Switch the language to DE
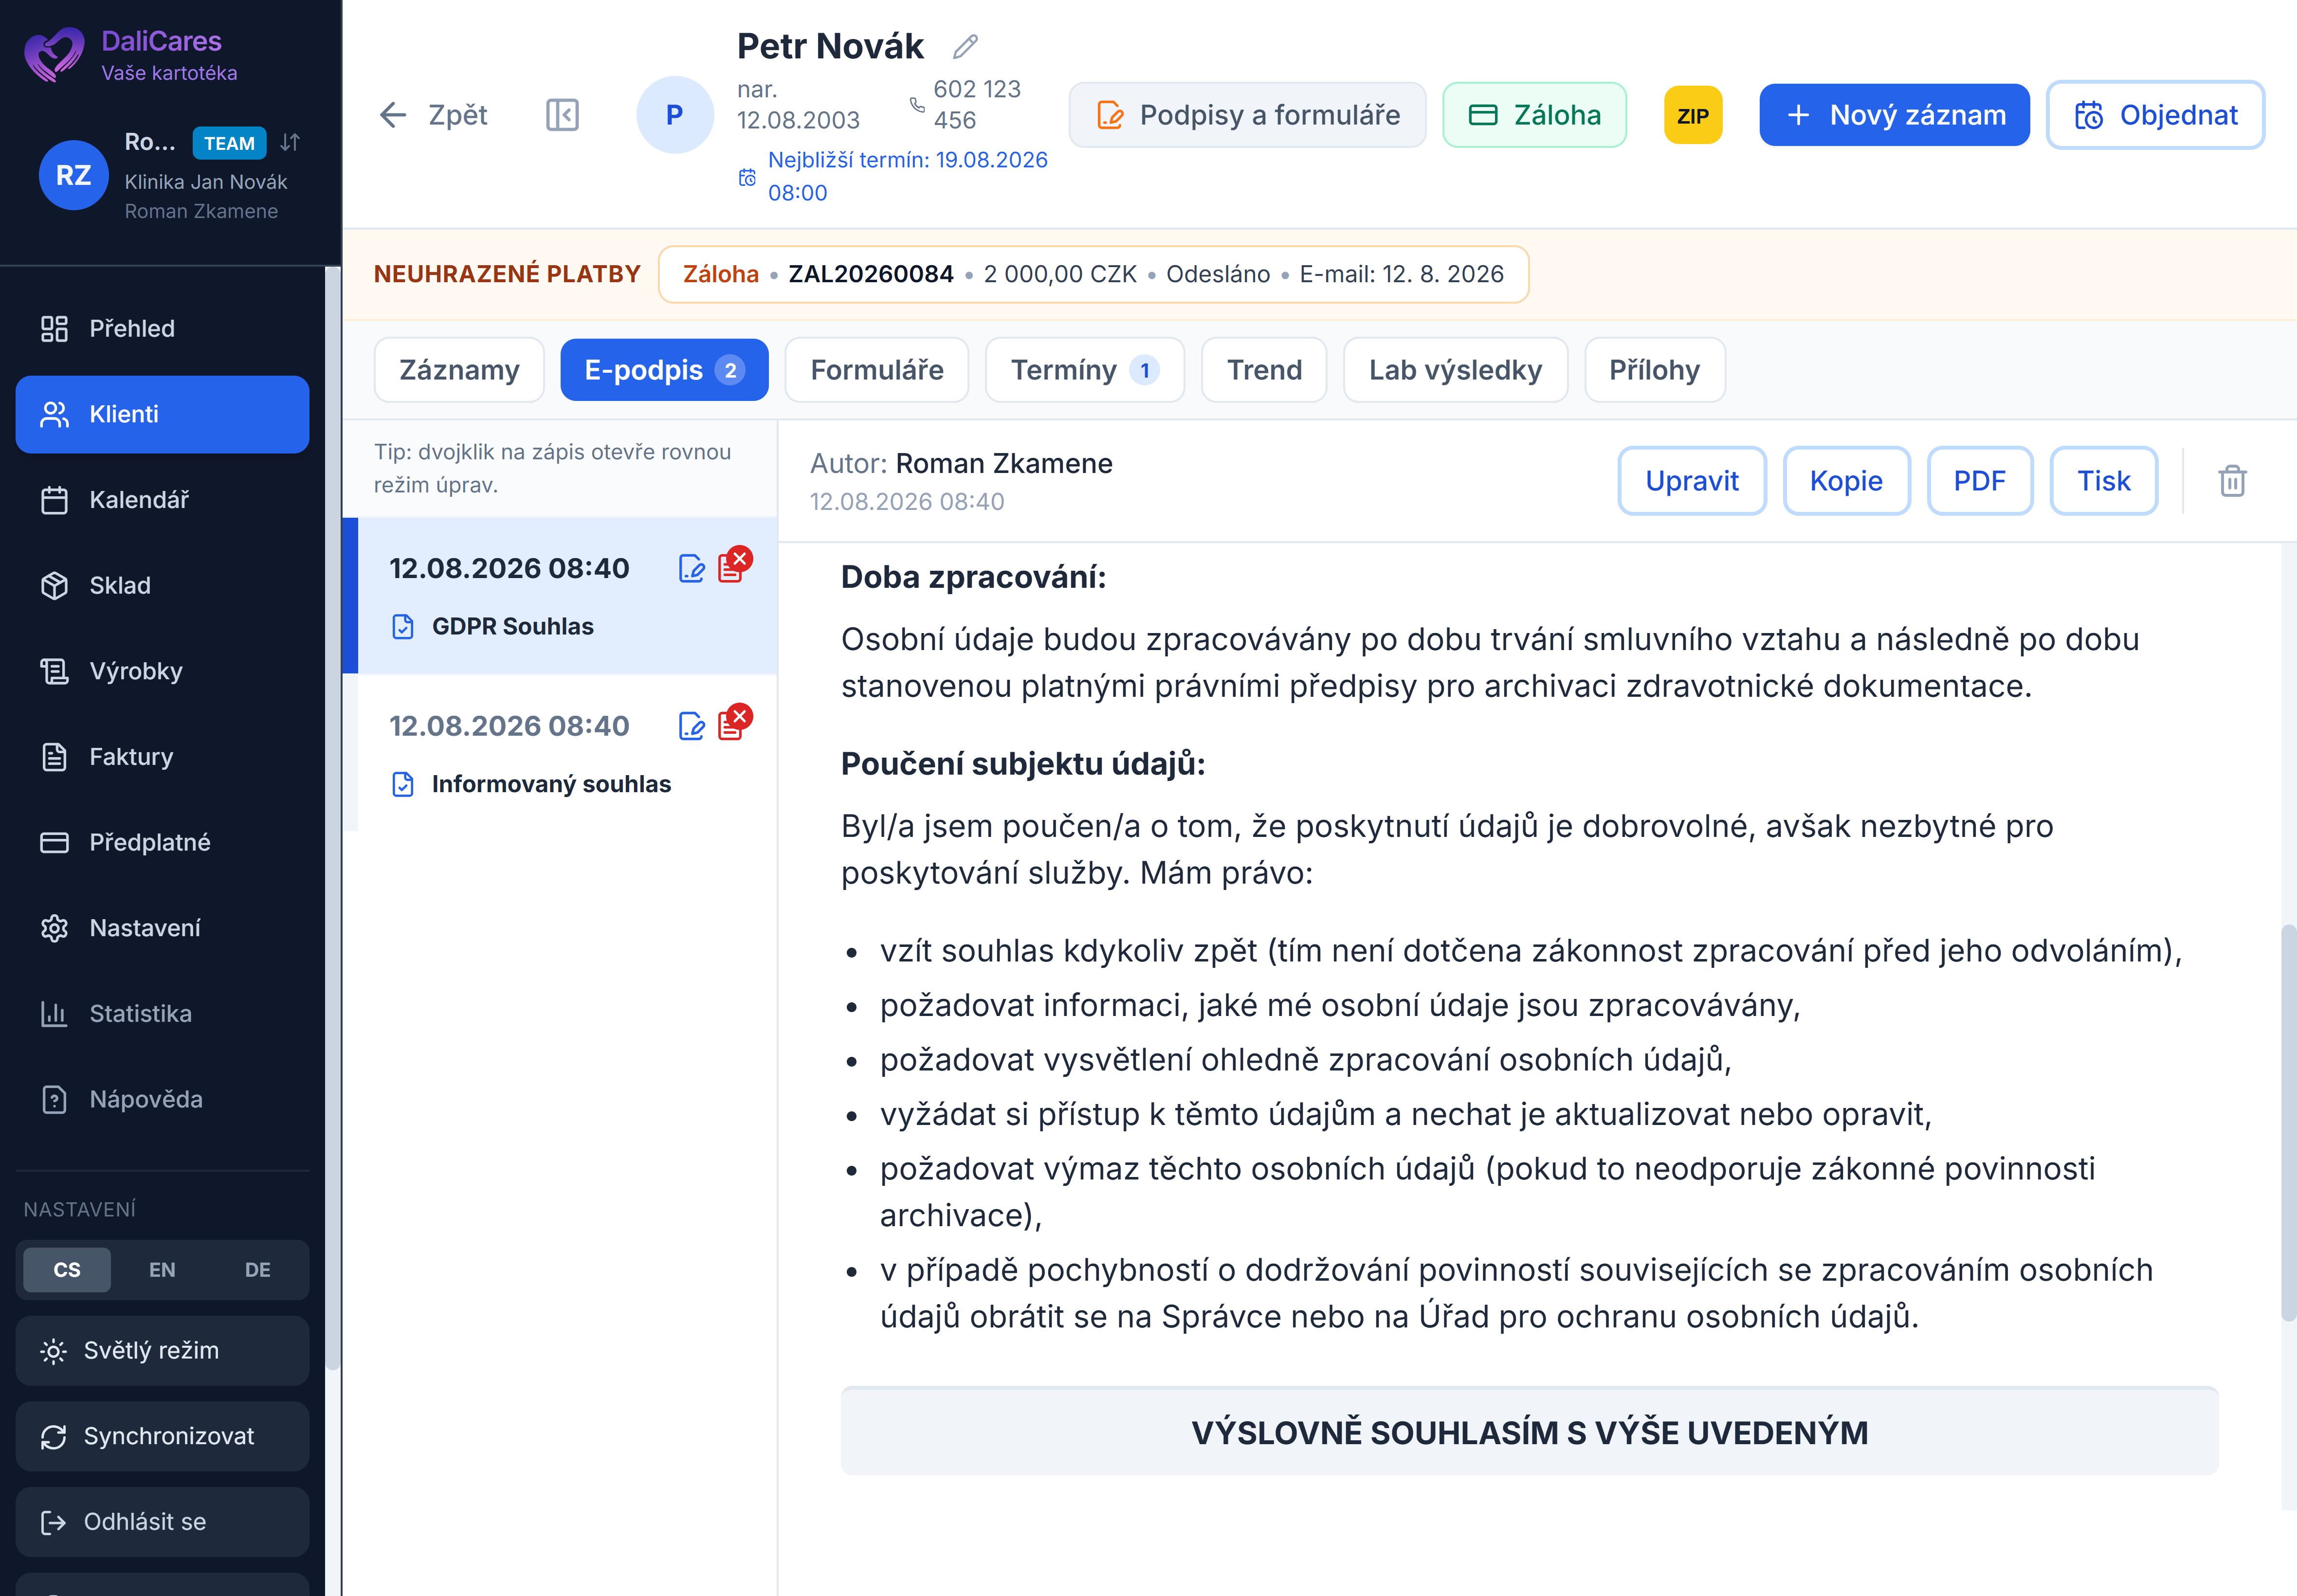The width and height of the screenshot is (2297, 1596). tap(258, 1270)
